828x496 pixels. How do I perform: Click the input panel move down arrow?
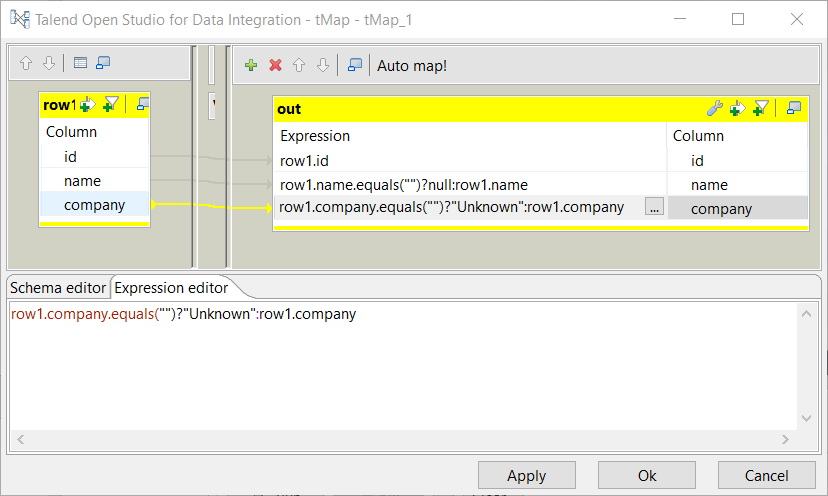[x=49, y=63]
